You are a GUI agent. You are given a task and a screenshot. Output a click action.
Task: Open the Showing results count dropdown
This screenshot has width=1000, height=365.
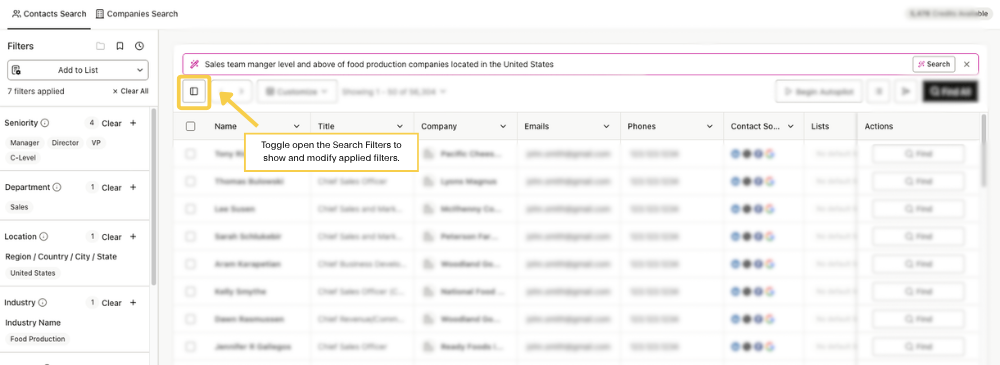pos(393,92)
